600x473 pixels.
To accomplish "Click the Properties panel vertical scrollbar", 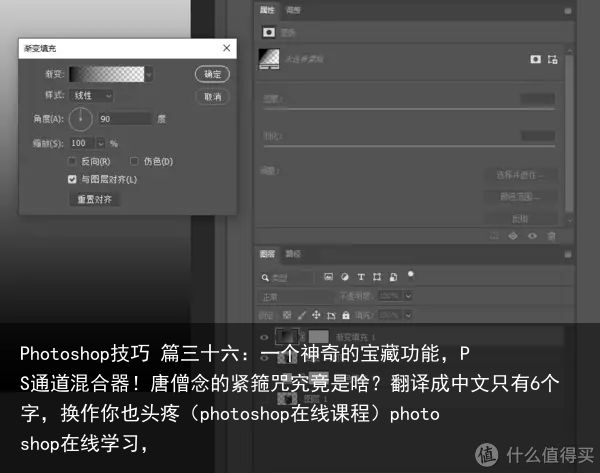I will (x=569, y=132).
